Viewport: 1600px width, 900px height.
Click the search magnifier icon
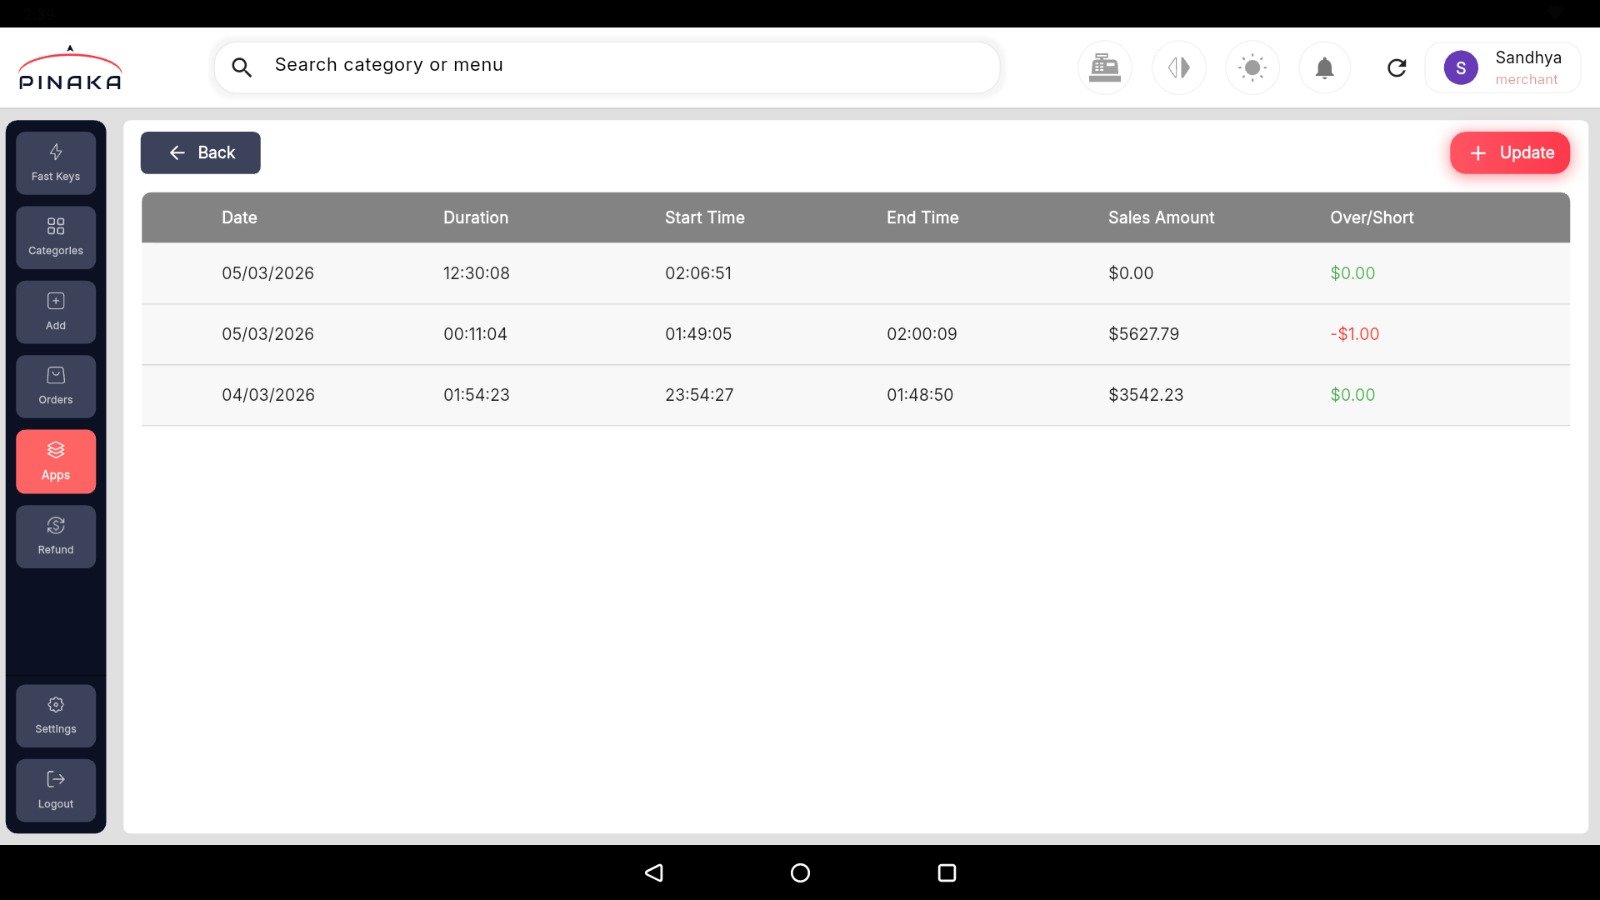click(x=242, y=67)
